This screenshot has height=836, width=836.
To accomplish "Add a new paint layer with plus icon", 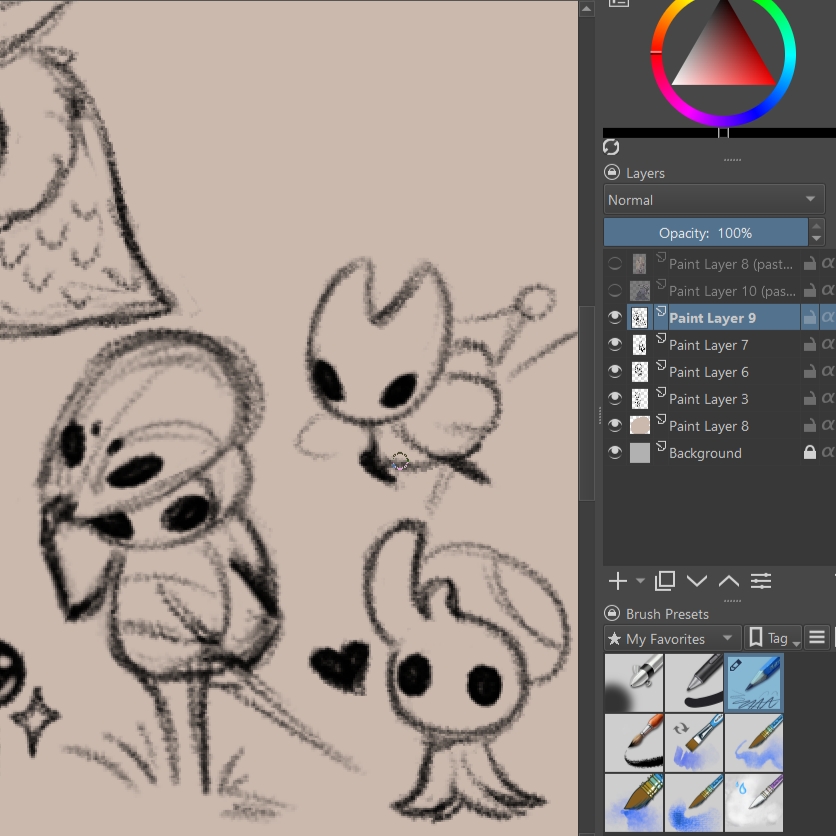I will (x=617, y=581).
